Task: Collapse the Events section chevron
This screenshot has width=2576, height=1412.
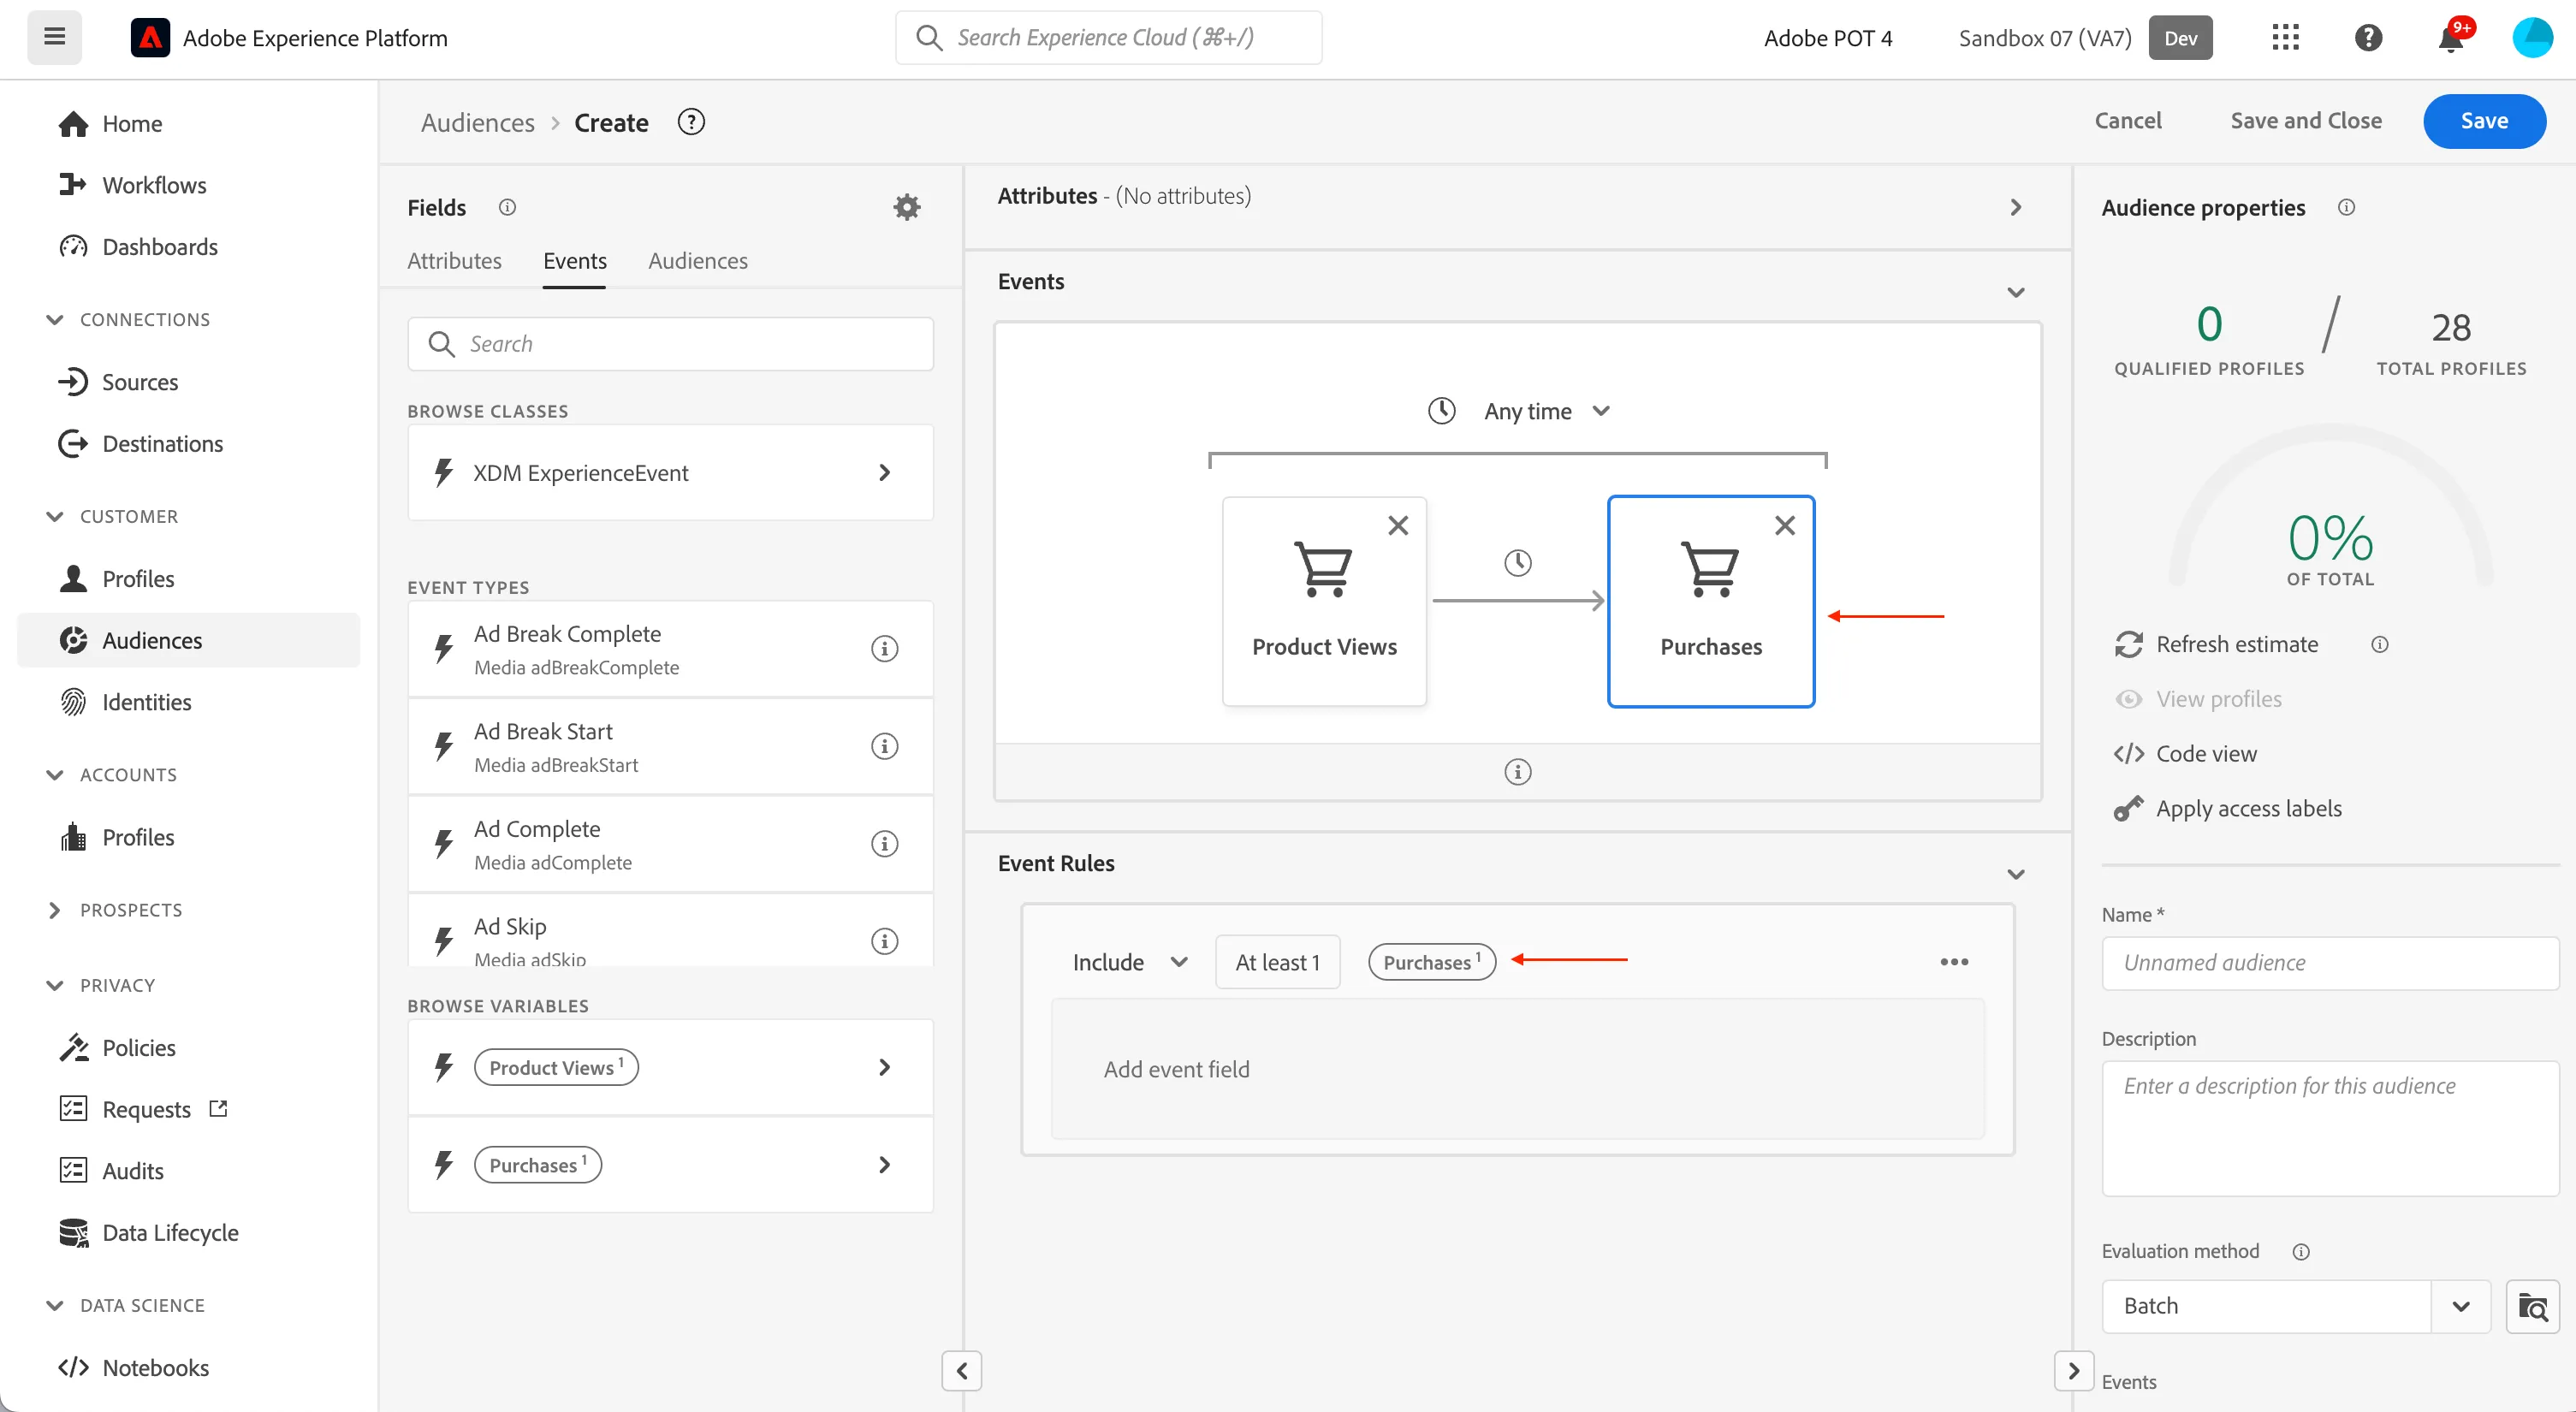Action: pos(2015,292)
